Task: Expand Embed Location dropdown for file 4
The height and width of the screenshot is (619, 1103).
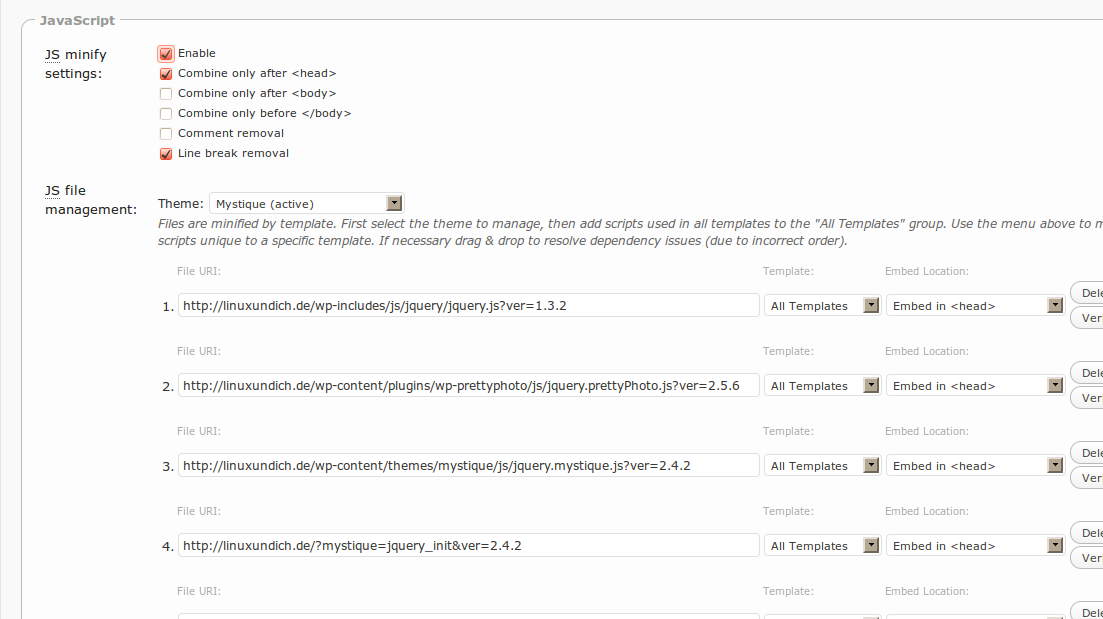Action: [x=974, y=546]
